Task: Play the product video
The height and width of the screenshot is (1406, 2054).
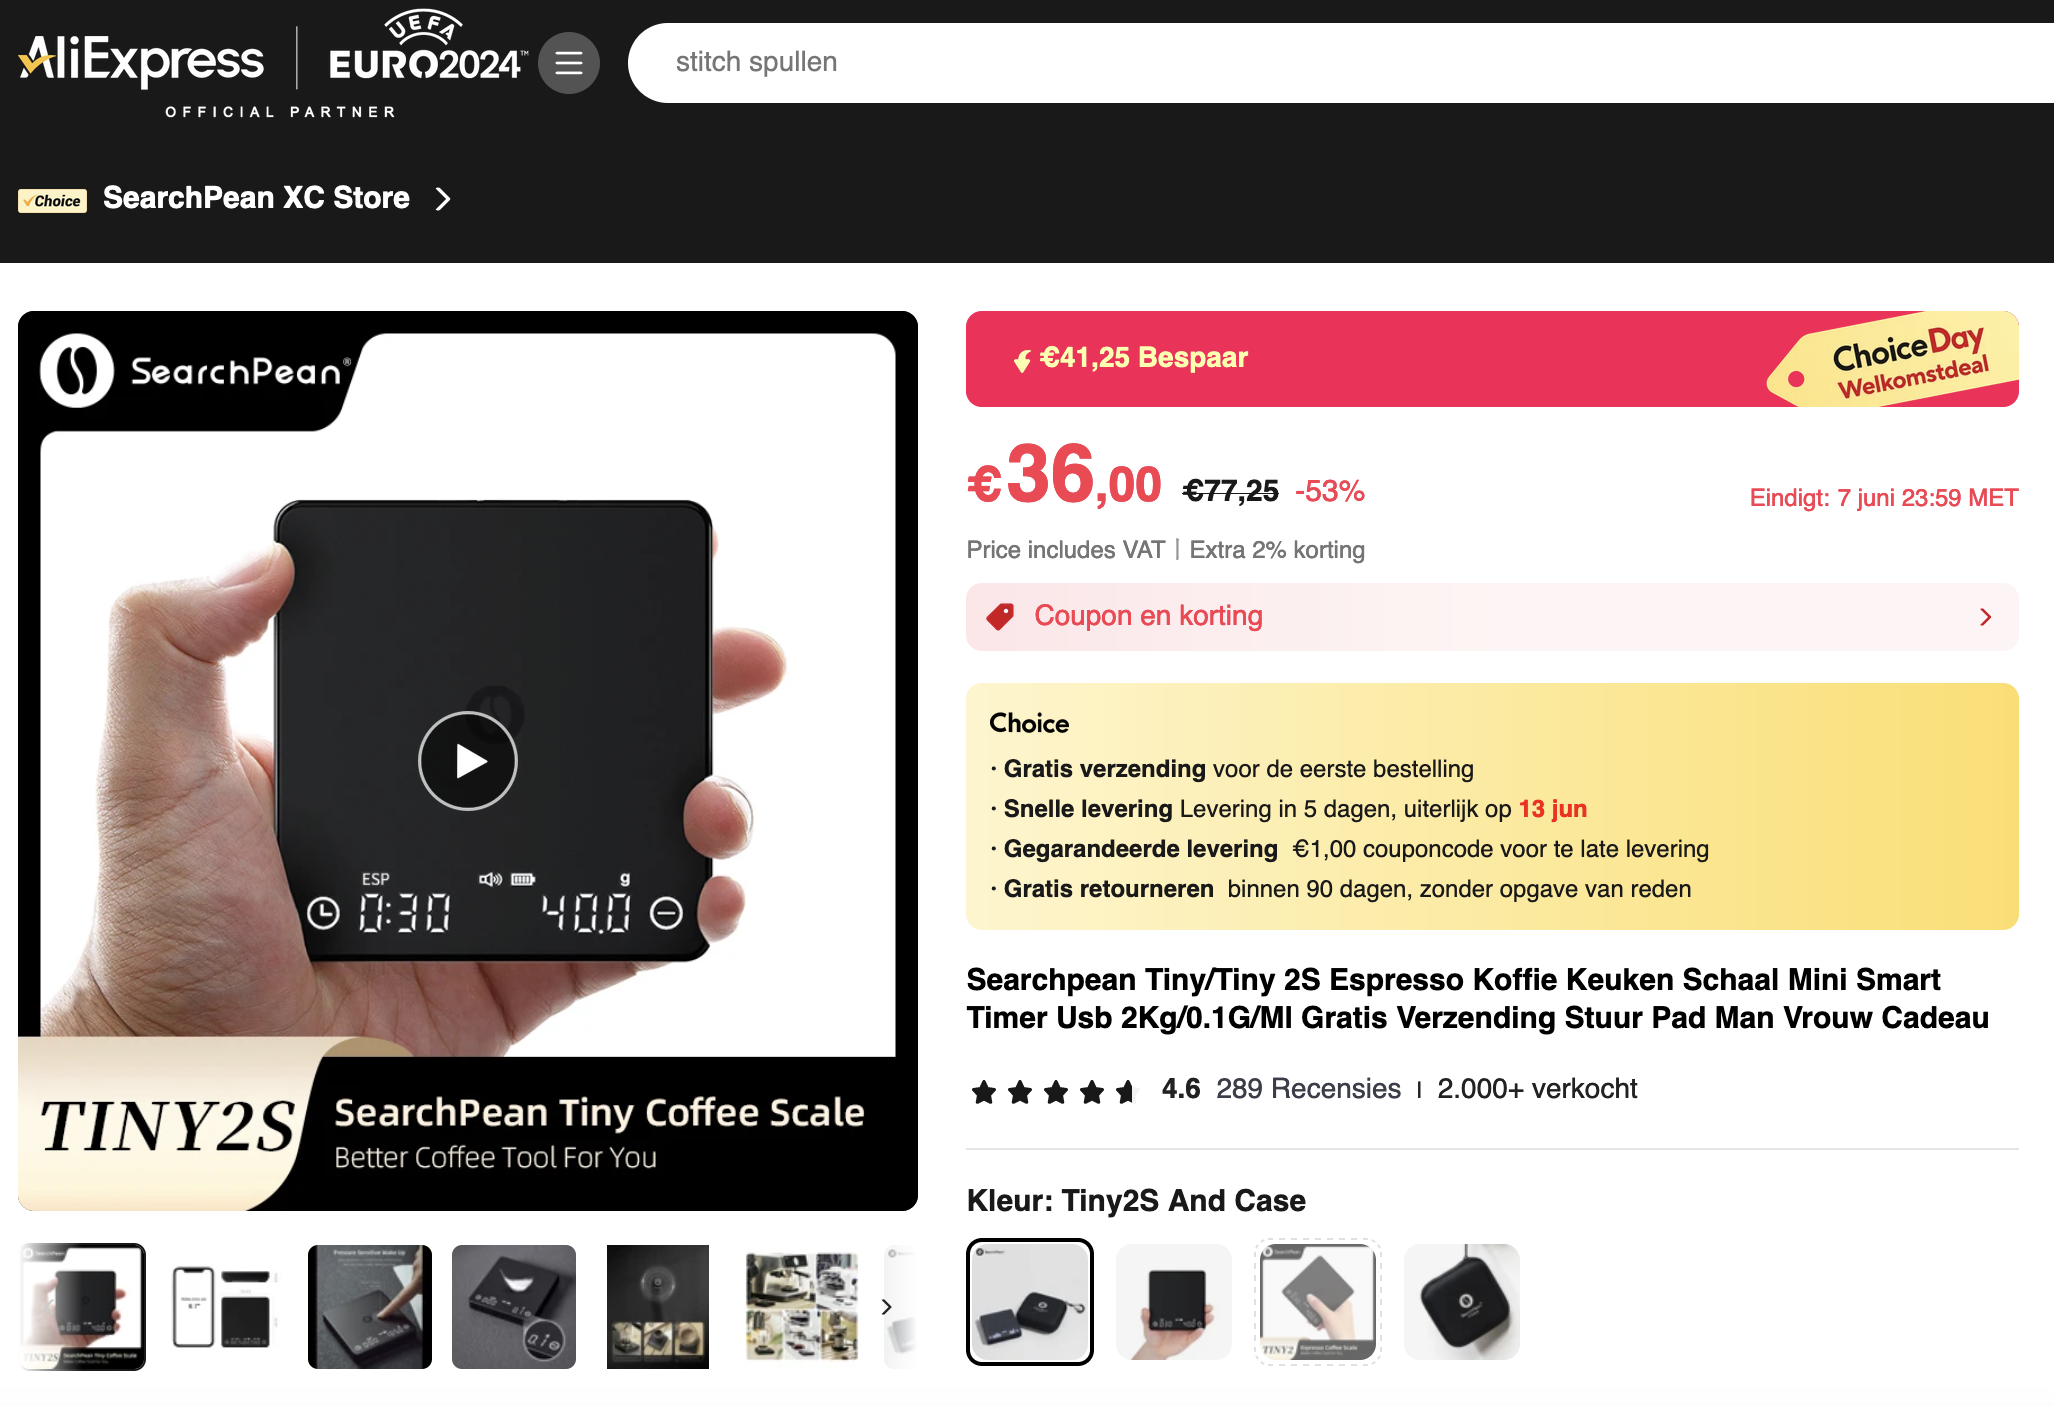Action: (468, 761)
